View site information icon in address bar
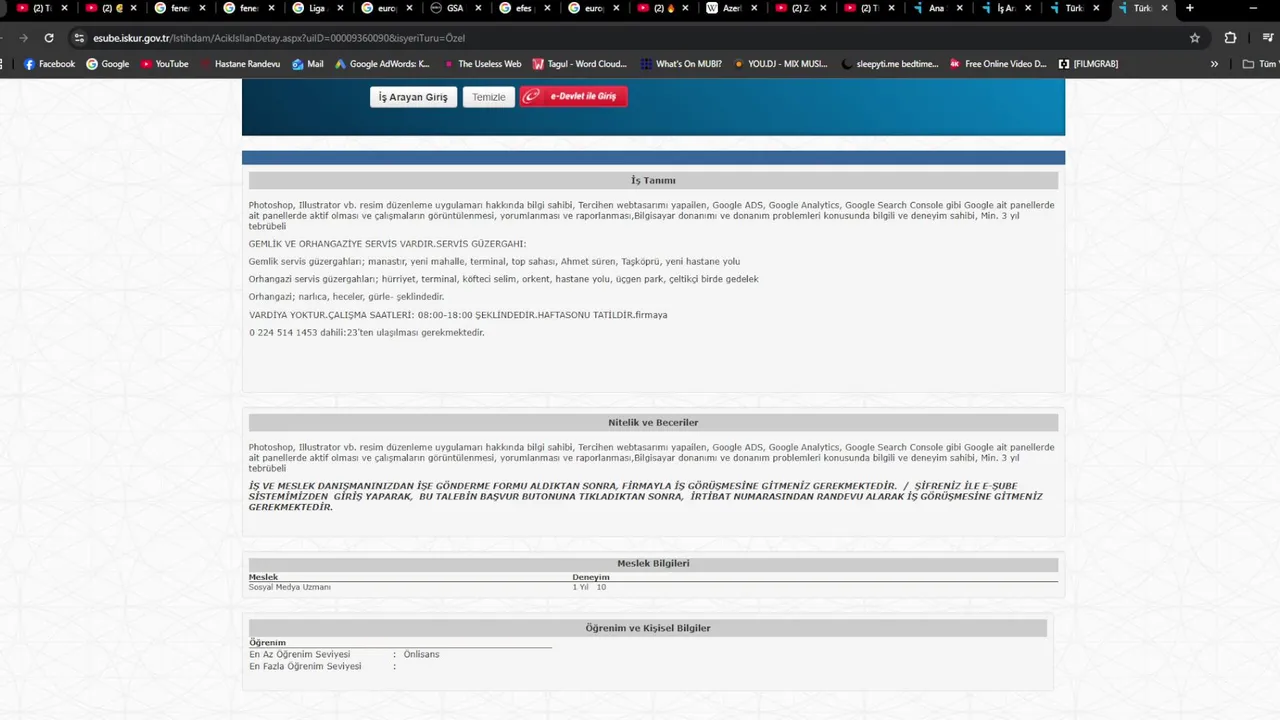 tap(80, 38)
